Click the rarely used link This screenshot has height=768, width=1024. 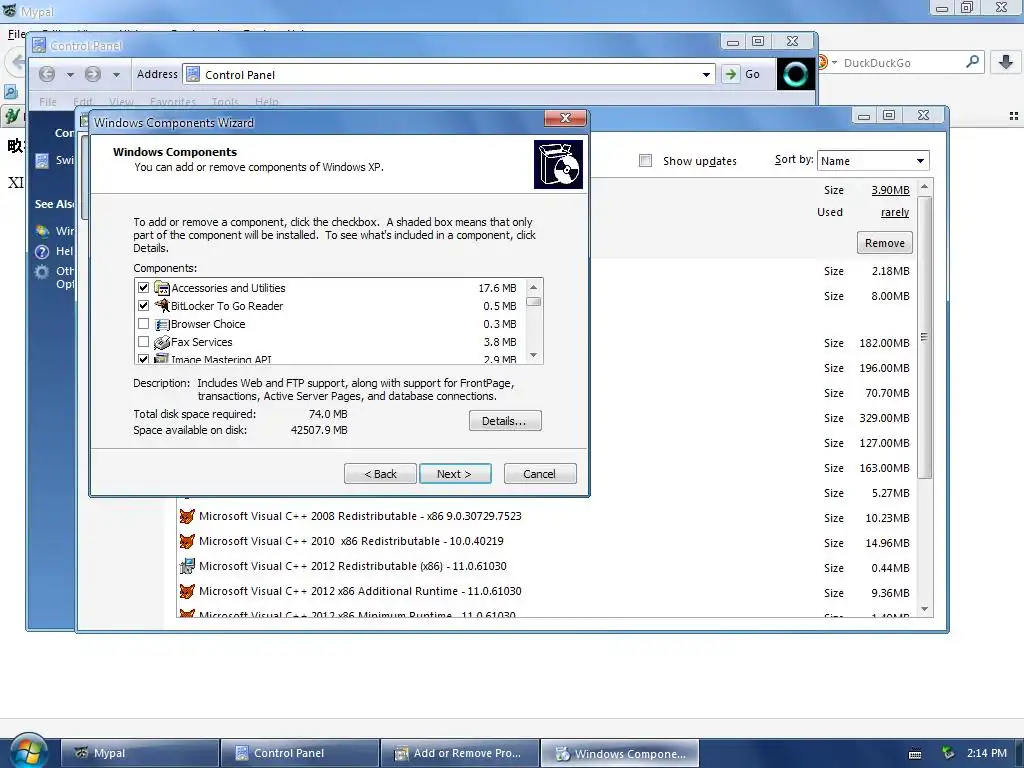click(x=895, y=212)
